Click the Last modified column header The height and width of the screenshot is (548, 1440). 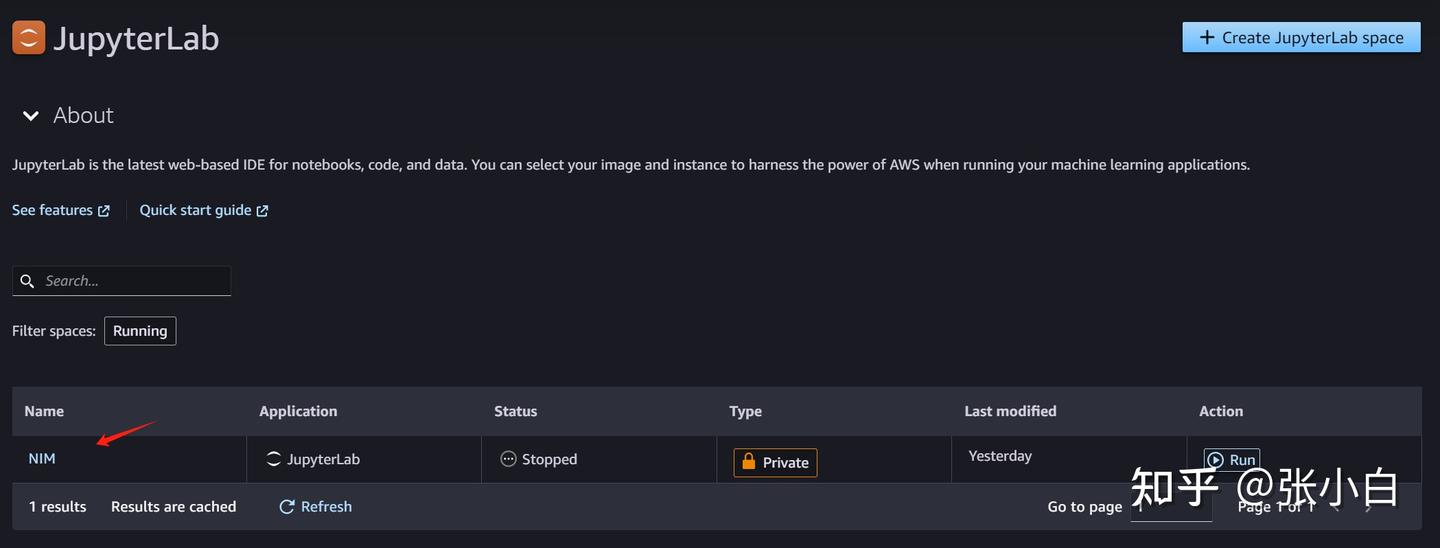pyautogui.click(x=1010, y=411)
